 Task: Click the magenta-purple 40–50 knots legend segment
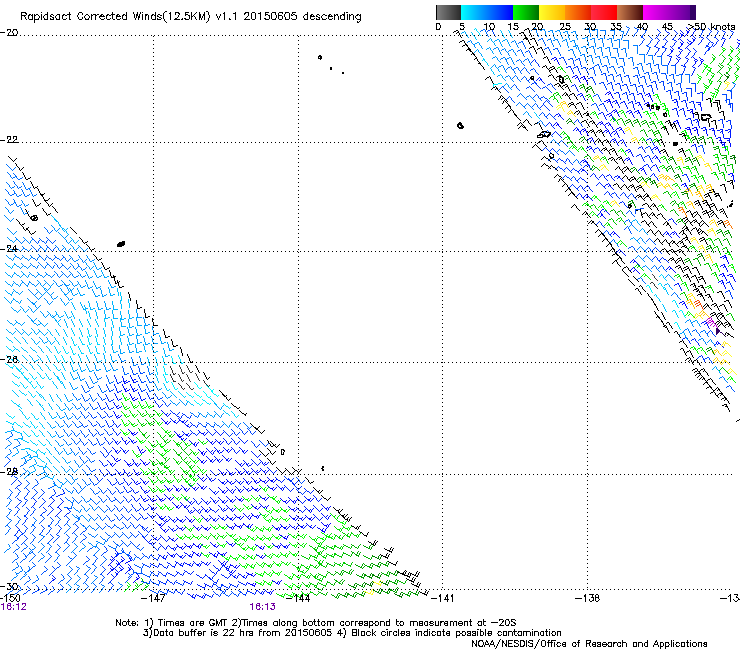pos(669,12)
